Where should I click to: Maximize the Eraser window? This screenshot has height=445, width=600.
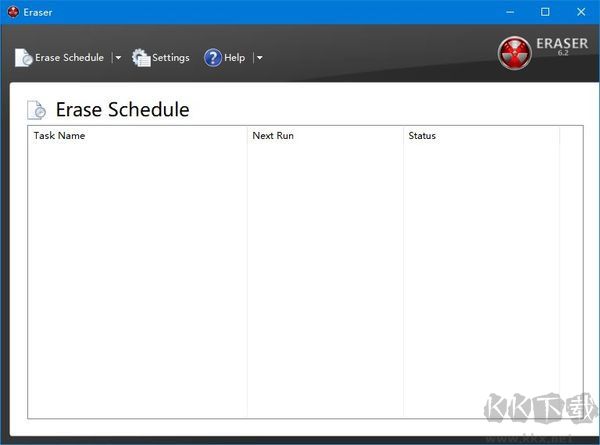pyautogui.click(x=545, y=12)
